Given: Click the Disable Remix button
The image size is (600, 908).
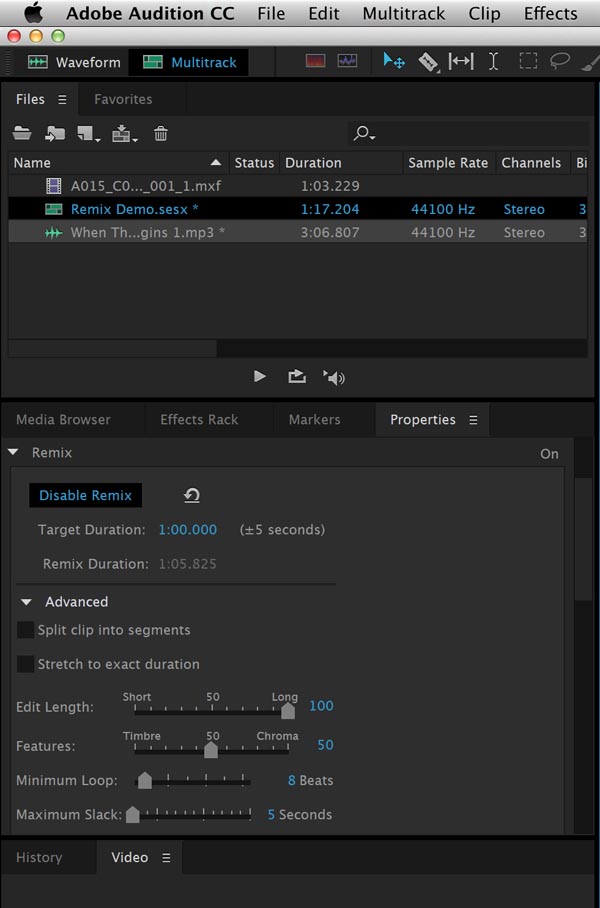Looking at the screenshot, I should point(86,495).
